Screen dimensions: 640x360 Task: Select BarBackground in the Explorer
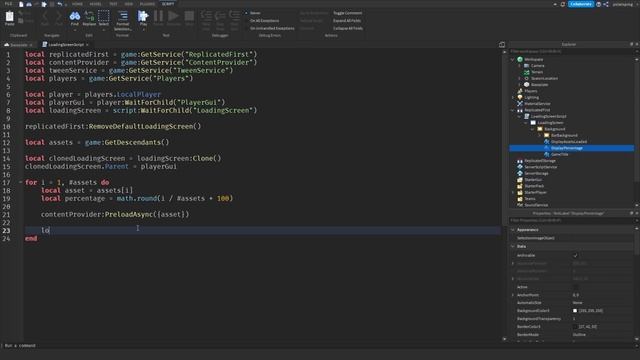tap(564, 135)
